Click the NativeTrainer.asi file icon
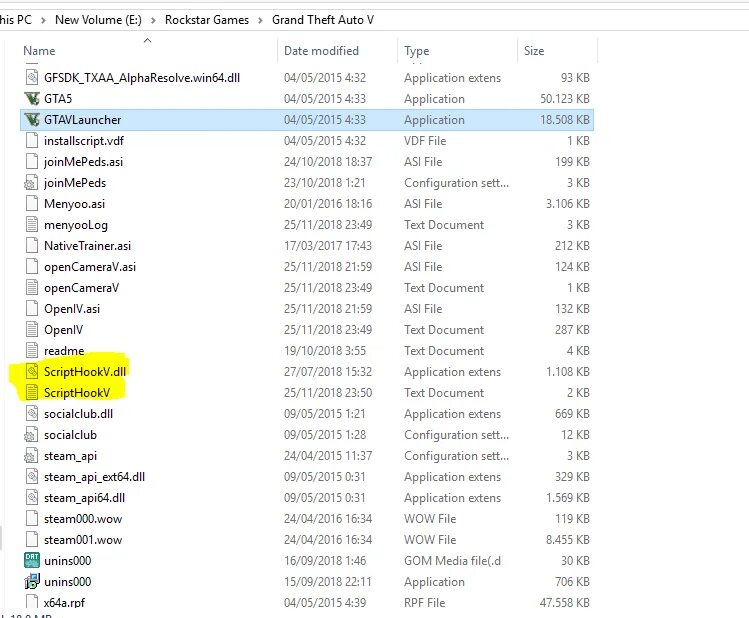Image resolution: width=749 pixels, height=618 pixels. coord(32,246)
